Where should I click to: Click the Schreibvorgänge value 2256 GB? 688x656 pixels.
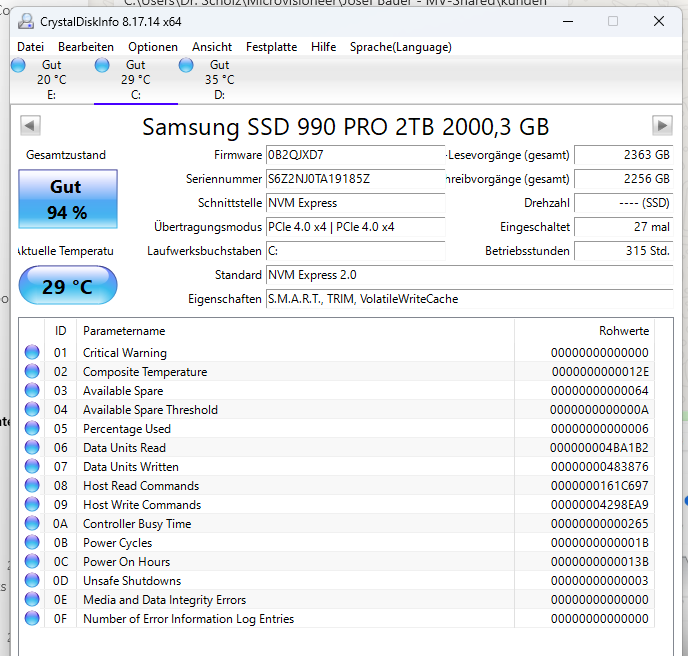pyautogui.click(x=624, y=179)
